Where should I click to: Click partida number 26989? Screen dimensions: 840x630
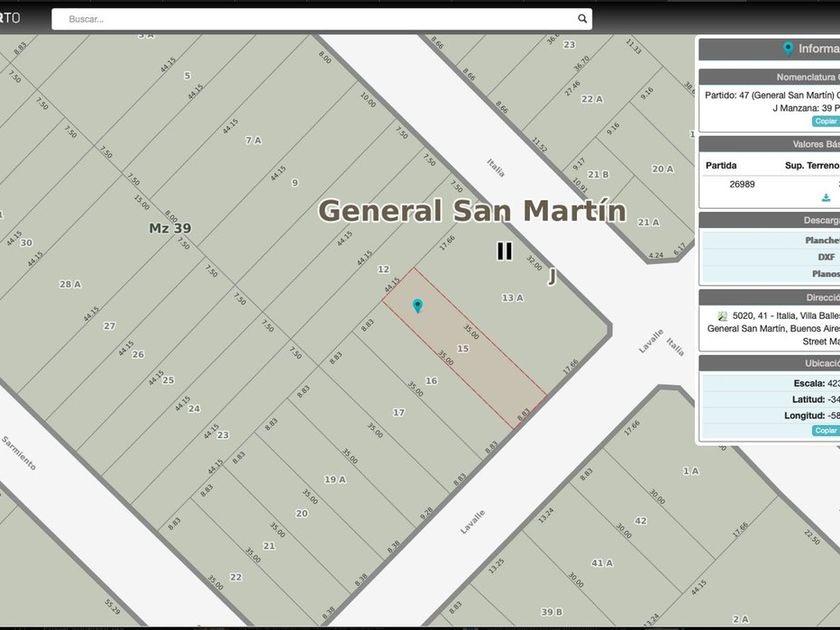pyautogui.click(x=742, y=184)
